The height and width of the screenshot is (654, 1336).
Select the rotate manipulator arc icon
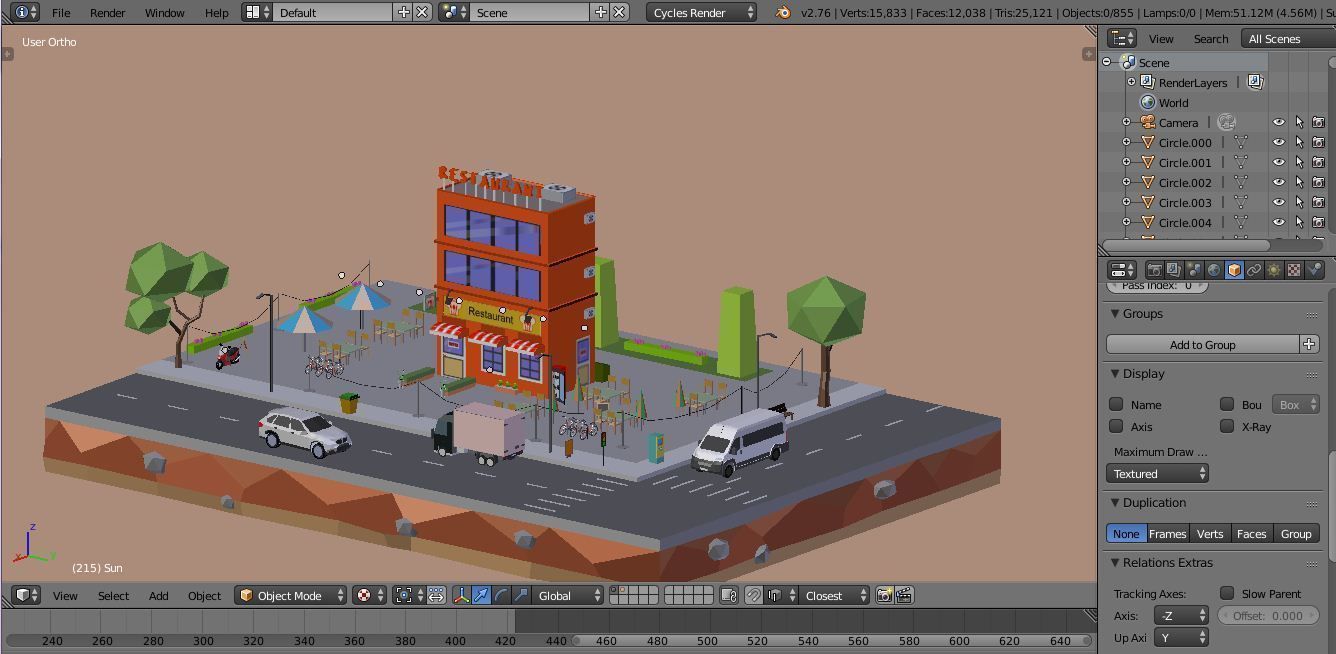tap(501, 595)
